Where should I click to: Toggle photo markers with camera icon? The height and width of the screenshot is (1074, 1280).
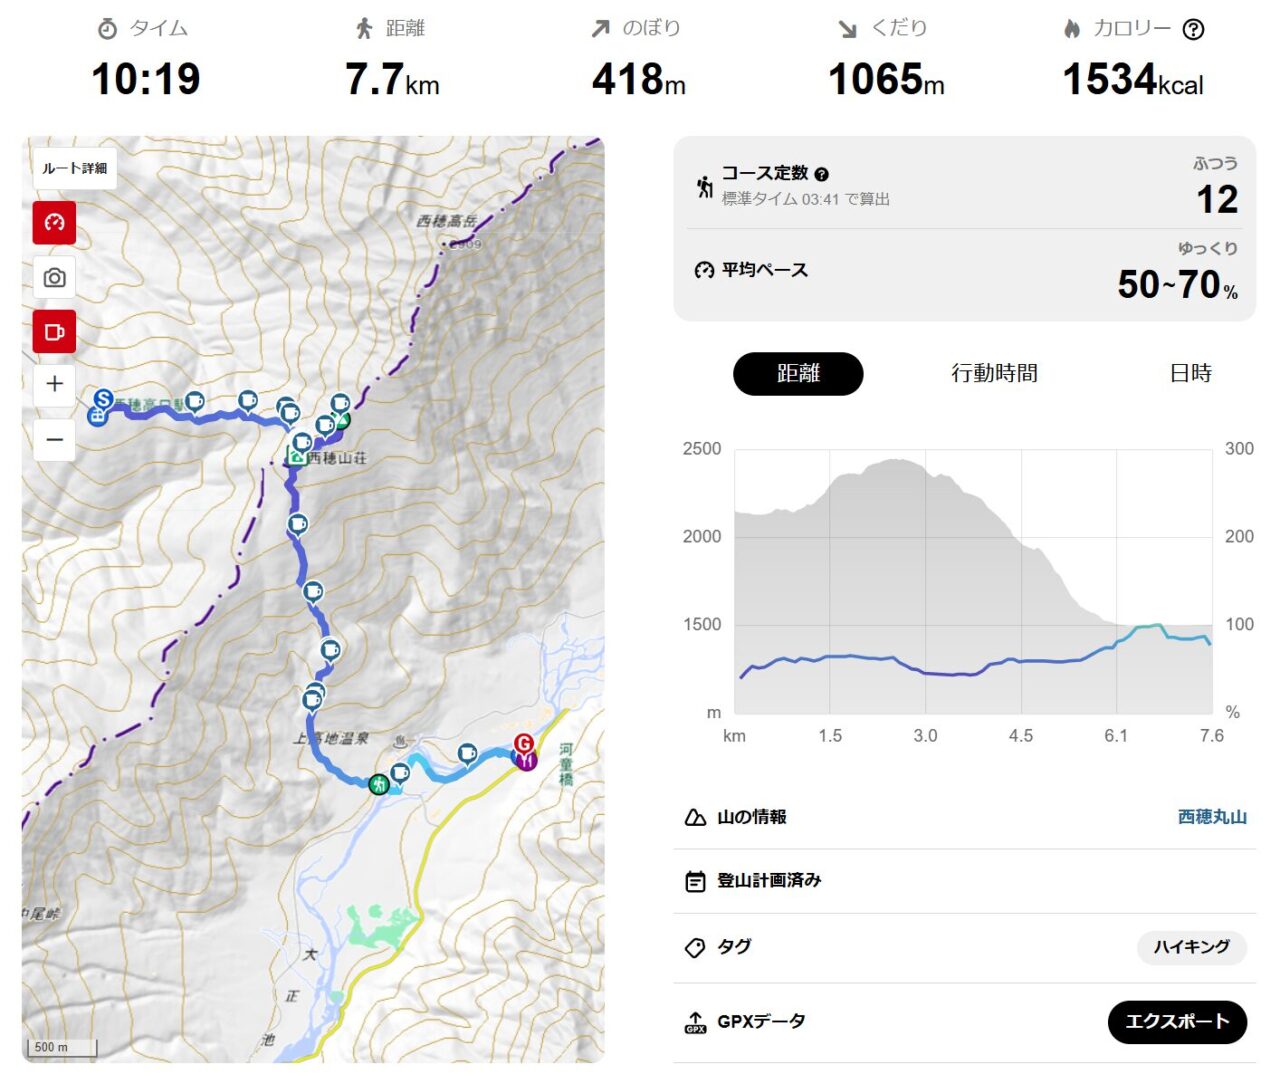point(55,277)
